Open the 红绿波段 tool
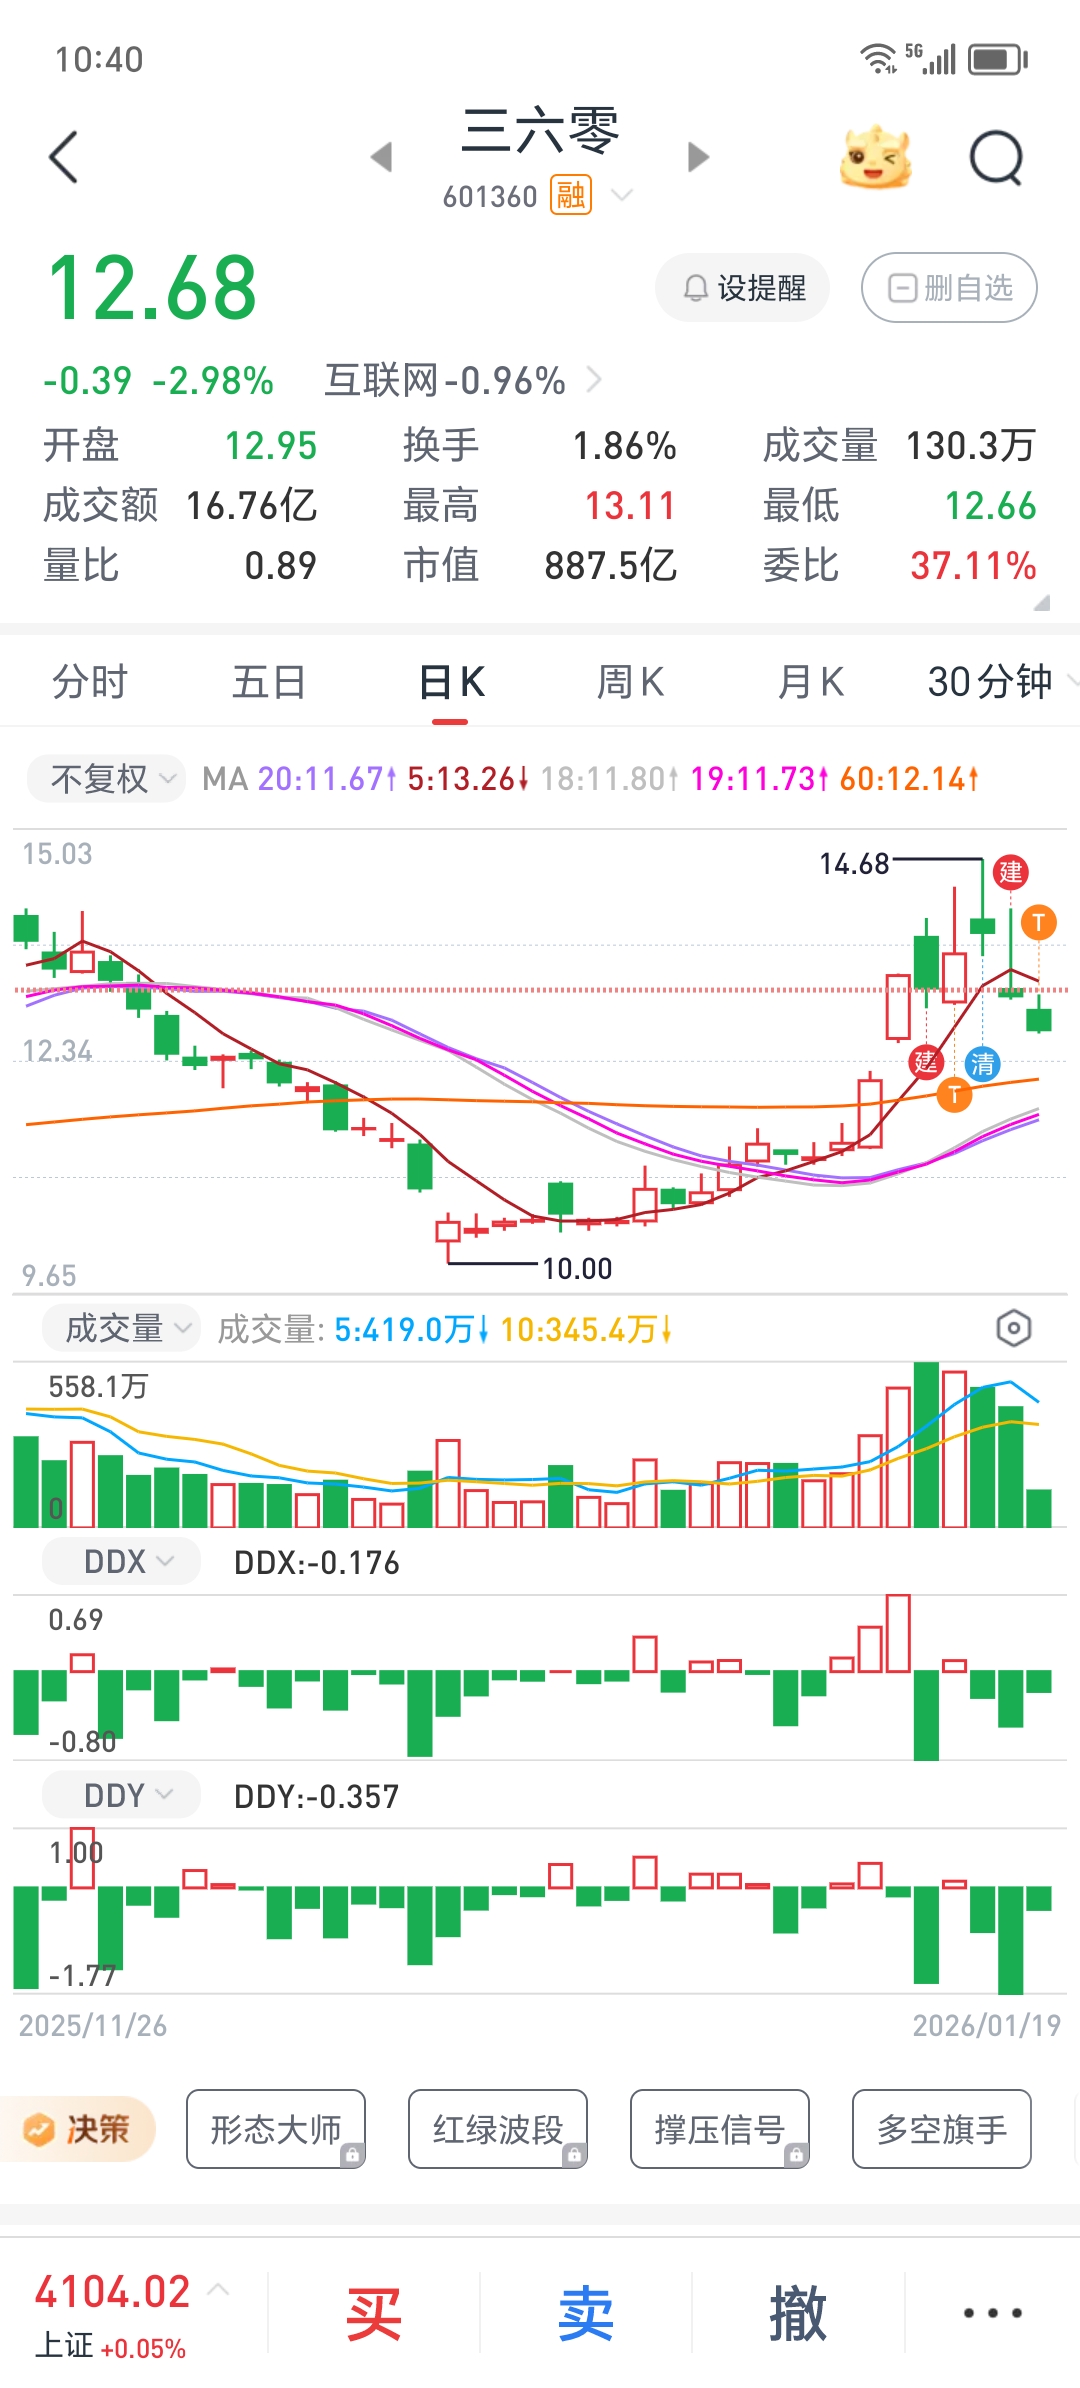 pyautogui.click(x=498, y=2129)
